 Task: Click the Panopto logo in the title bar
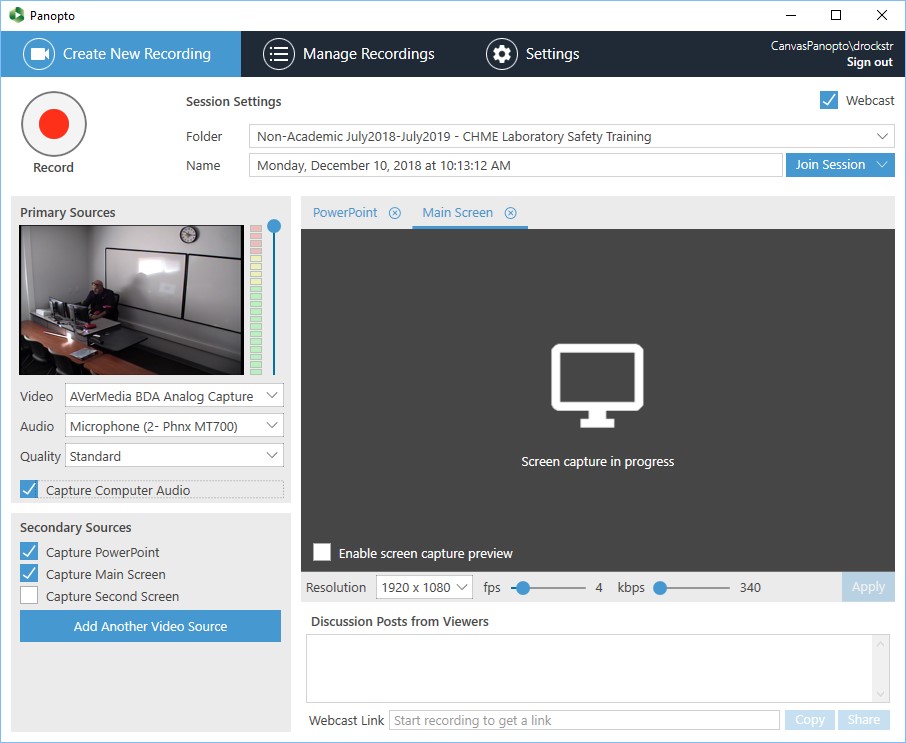pyautogui.click(x=16, y=15)
